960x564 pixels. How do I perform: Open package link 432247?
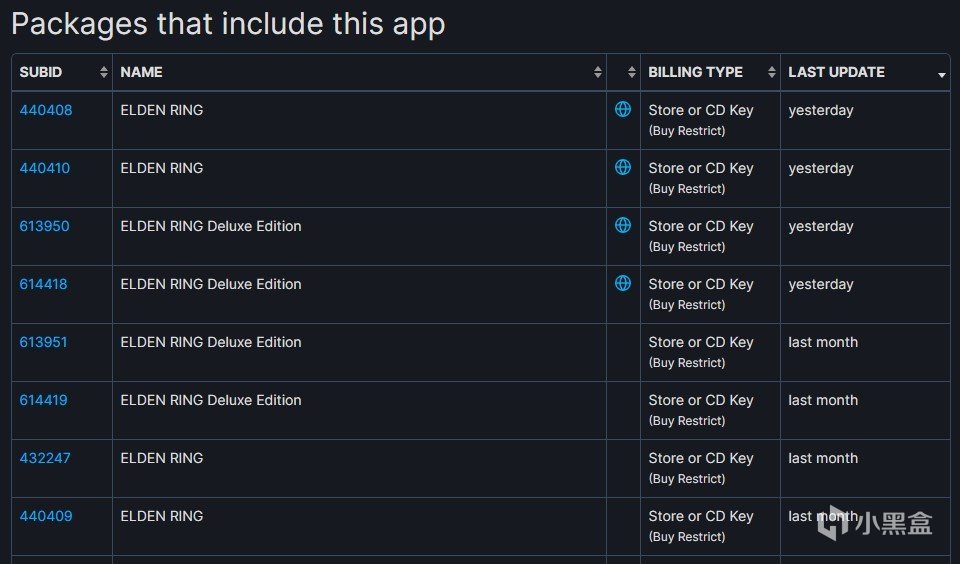point(45,458)
